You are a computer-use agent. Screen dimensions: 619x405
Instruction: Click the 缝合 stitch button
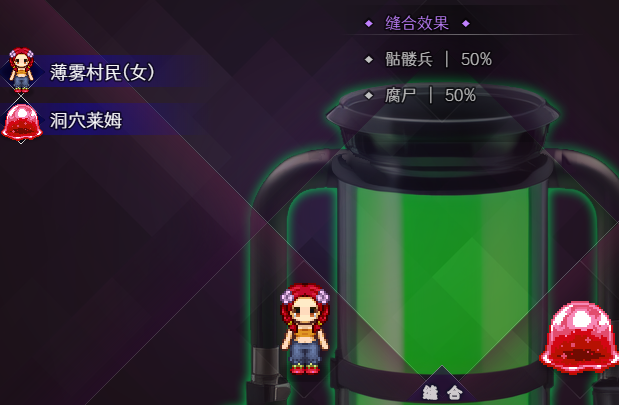coord(442,392)
